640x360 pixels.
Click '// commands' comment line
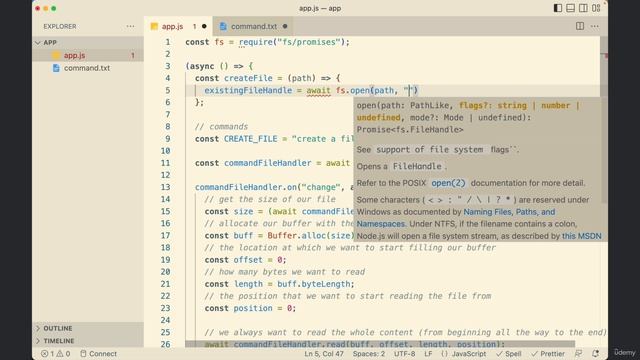coord(221,127)
